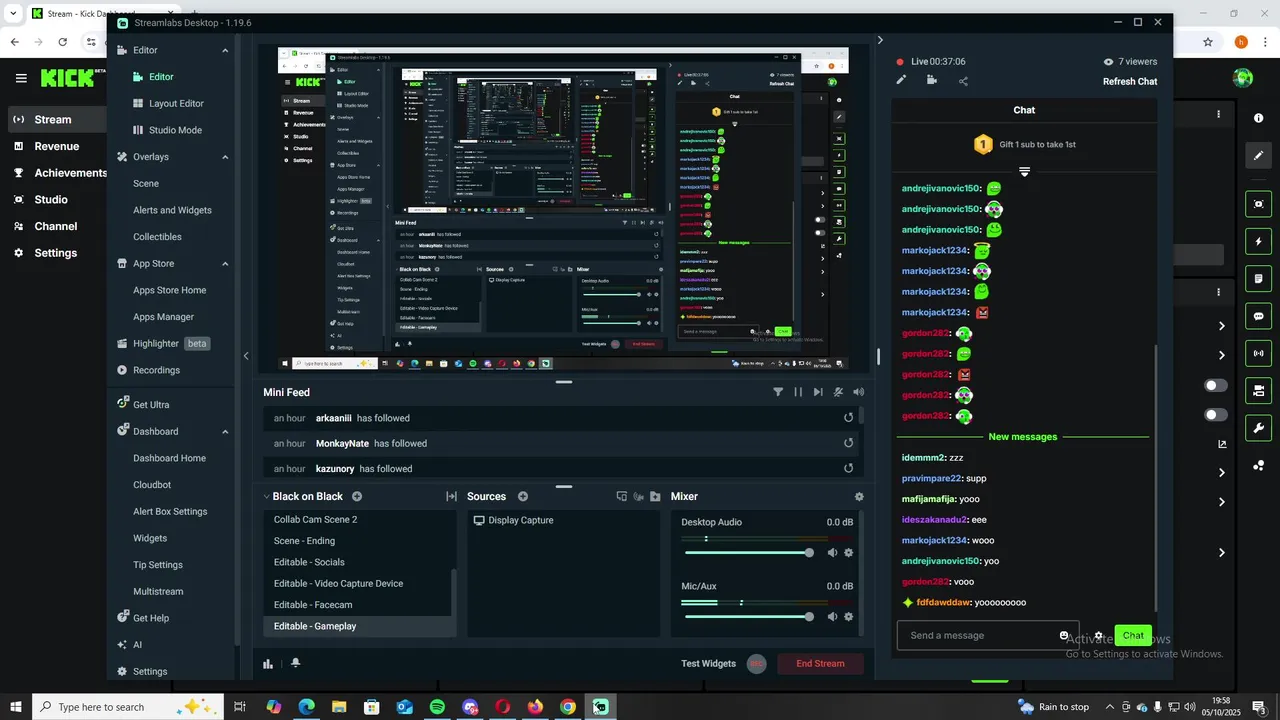Image resolution: width=1280 pixels, height=720 pixels.
Task: Open scene transitions icon next to Sources
Action: (x=451, y=496)
